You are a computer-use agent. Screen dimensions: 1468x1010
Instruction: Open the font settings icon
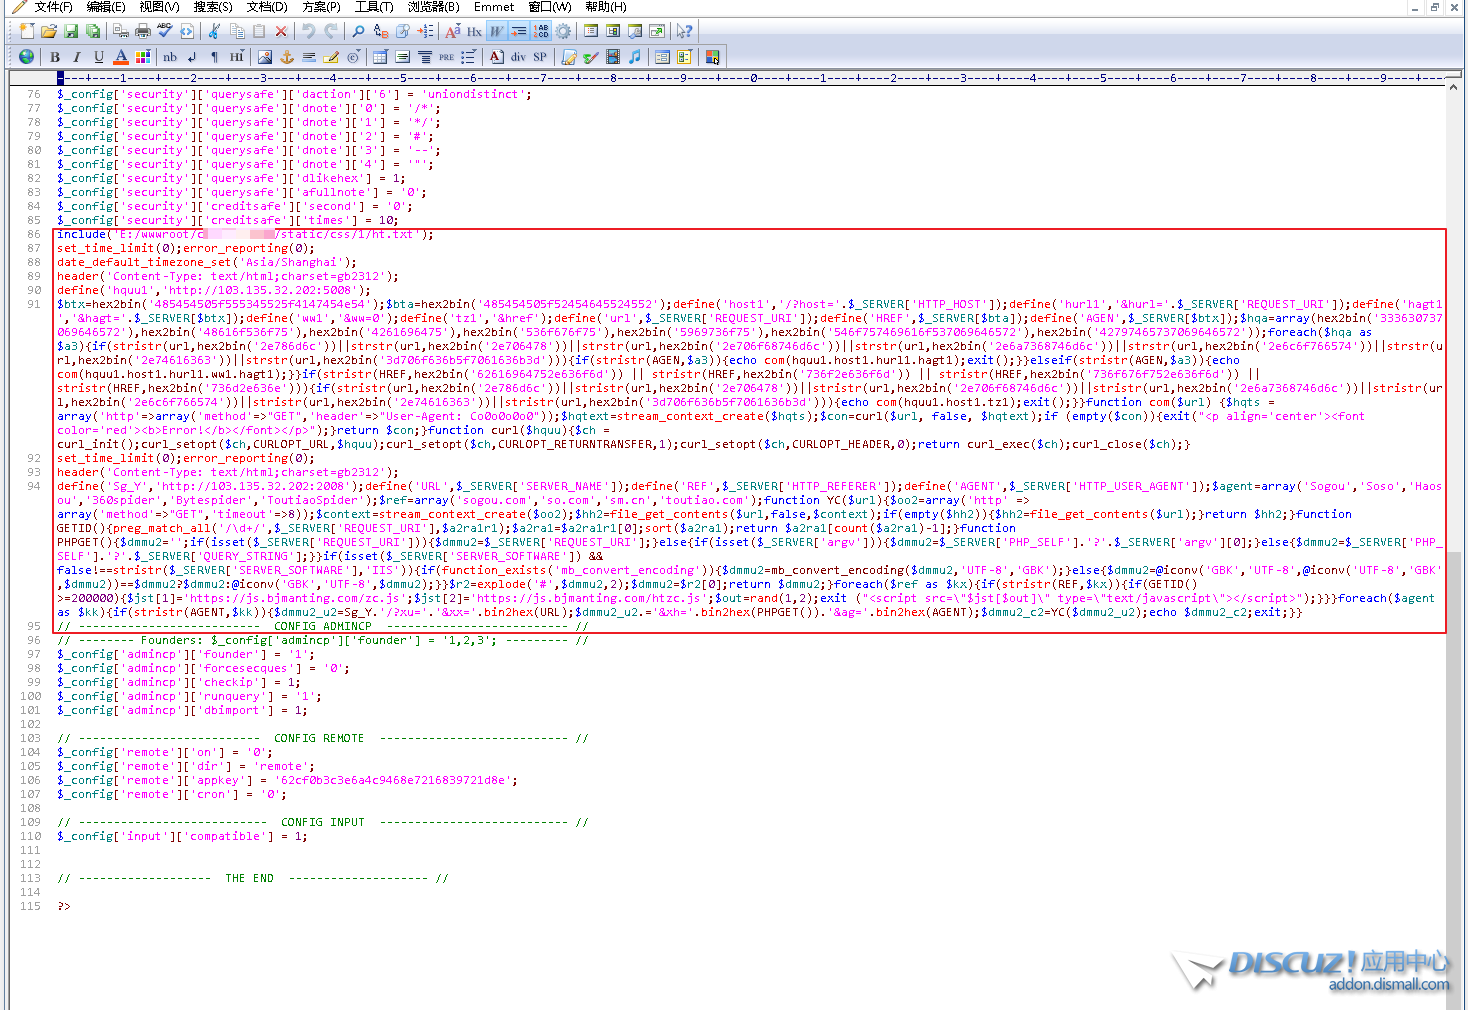point(453,31)
